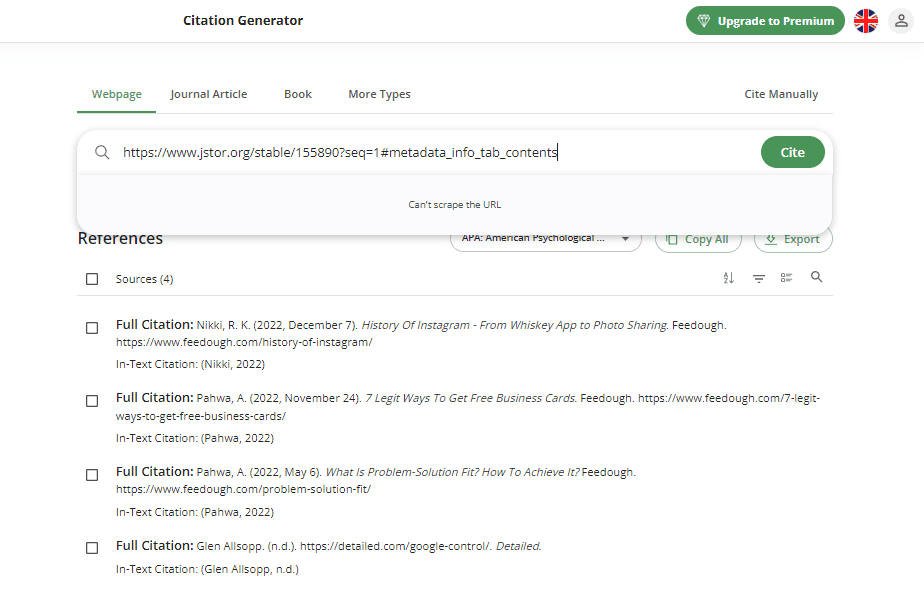This screenshot has width=924, height=591.
Task: Click Copy All references
Action: tap(697, 238)
